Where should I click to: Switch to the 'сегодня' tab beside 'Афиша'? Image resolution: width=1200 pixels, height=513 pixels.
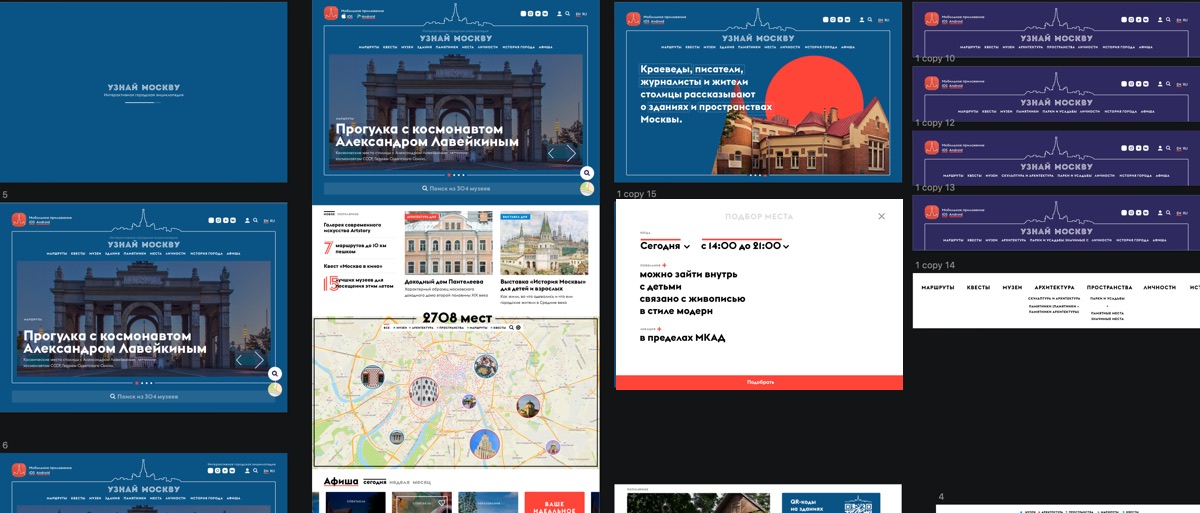(x=375, y=482)
